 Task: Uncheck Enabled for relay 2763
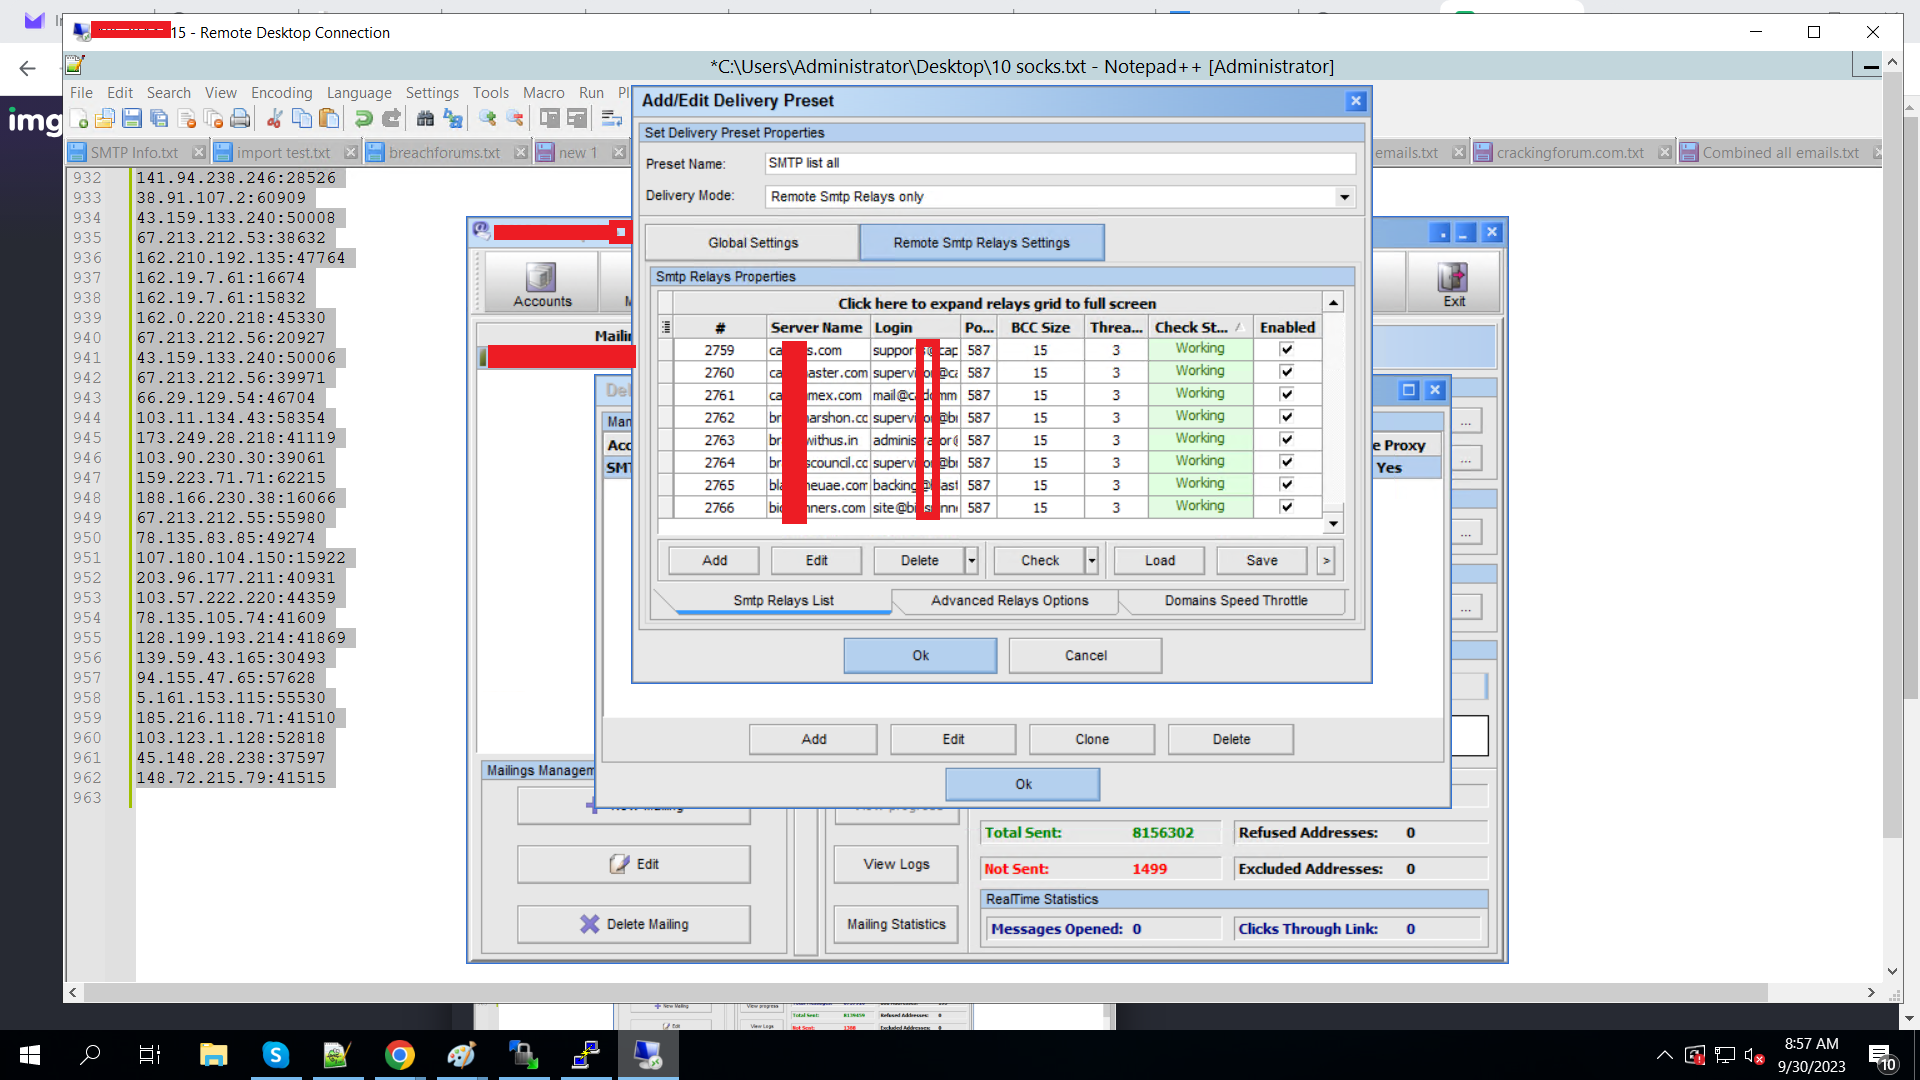tap(1287, 440)
